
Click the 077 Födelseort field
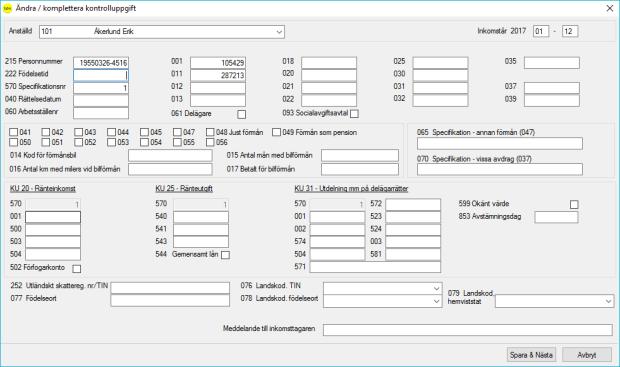click(x=170, y=301)
